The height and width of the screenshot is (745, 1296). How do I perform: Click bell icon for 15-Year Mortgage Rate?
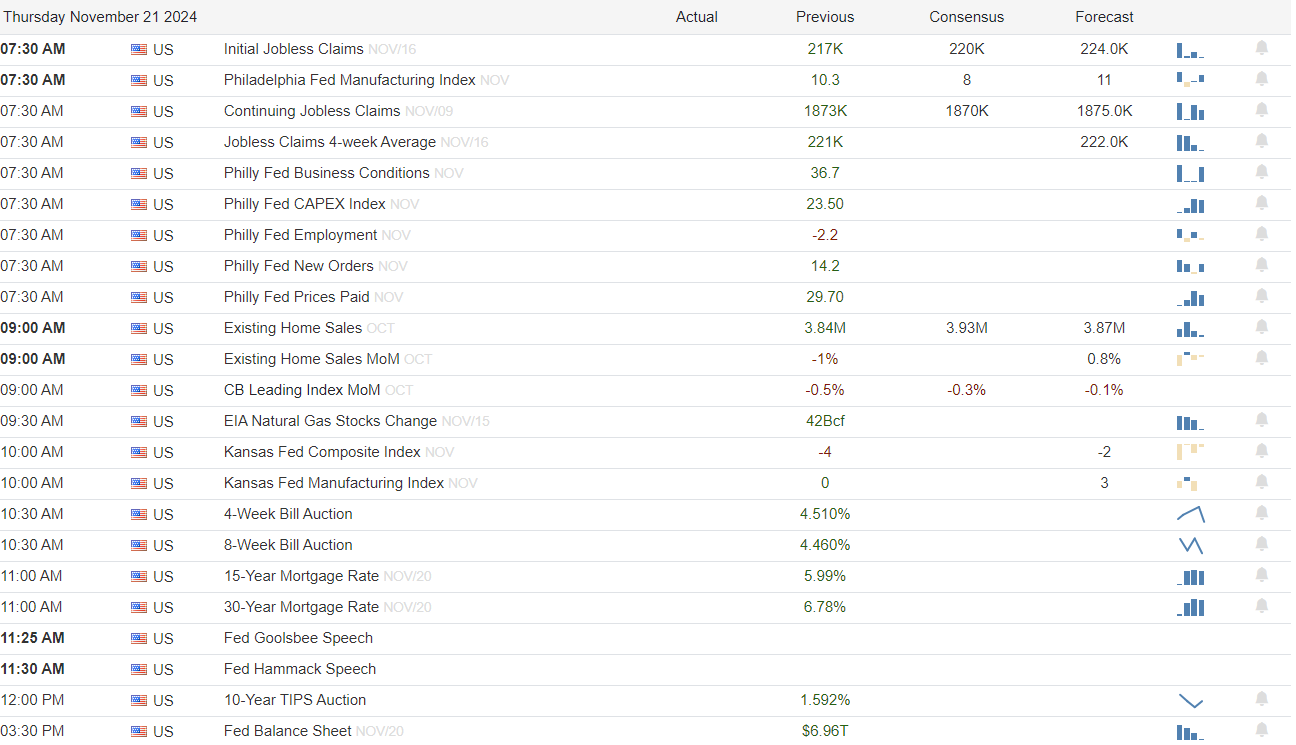pos(1262,575)
